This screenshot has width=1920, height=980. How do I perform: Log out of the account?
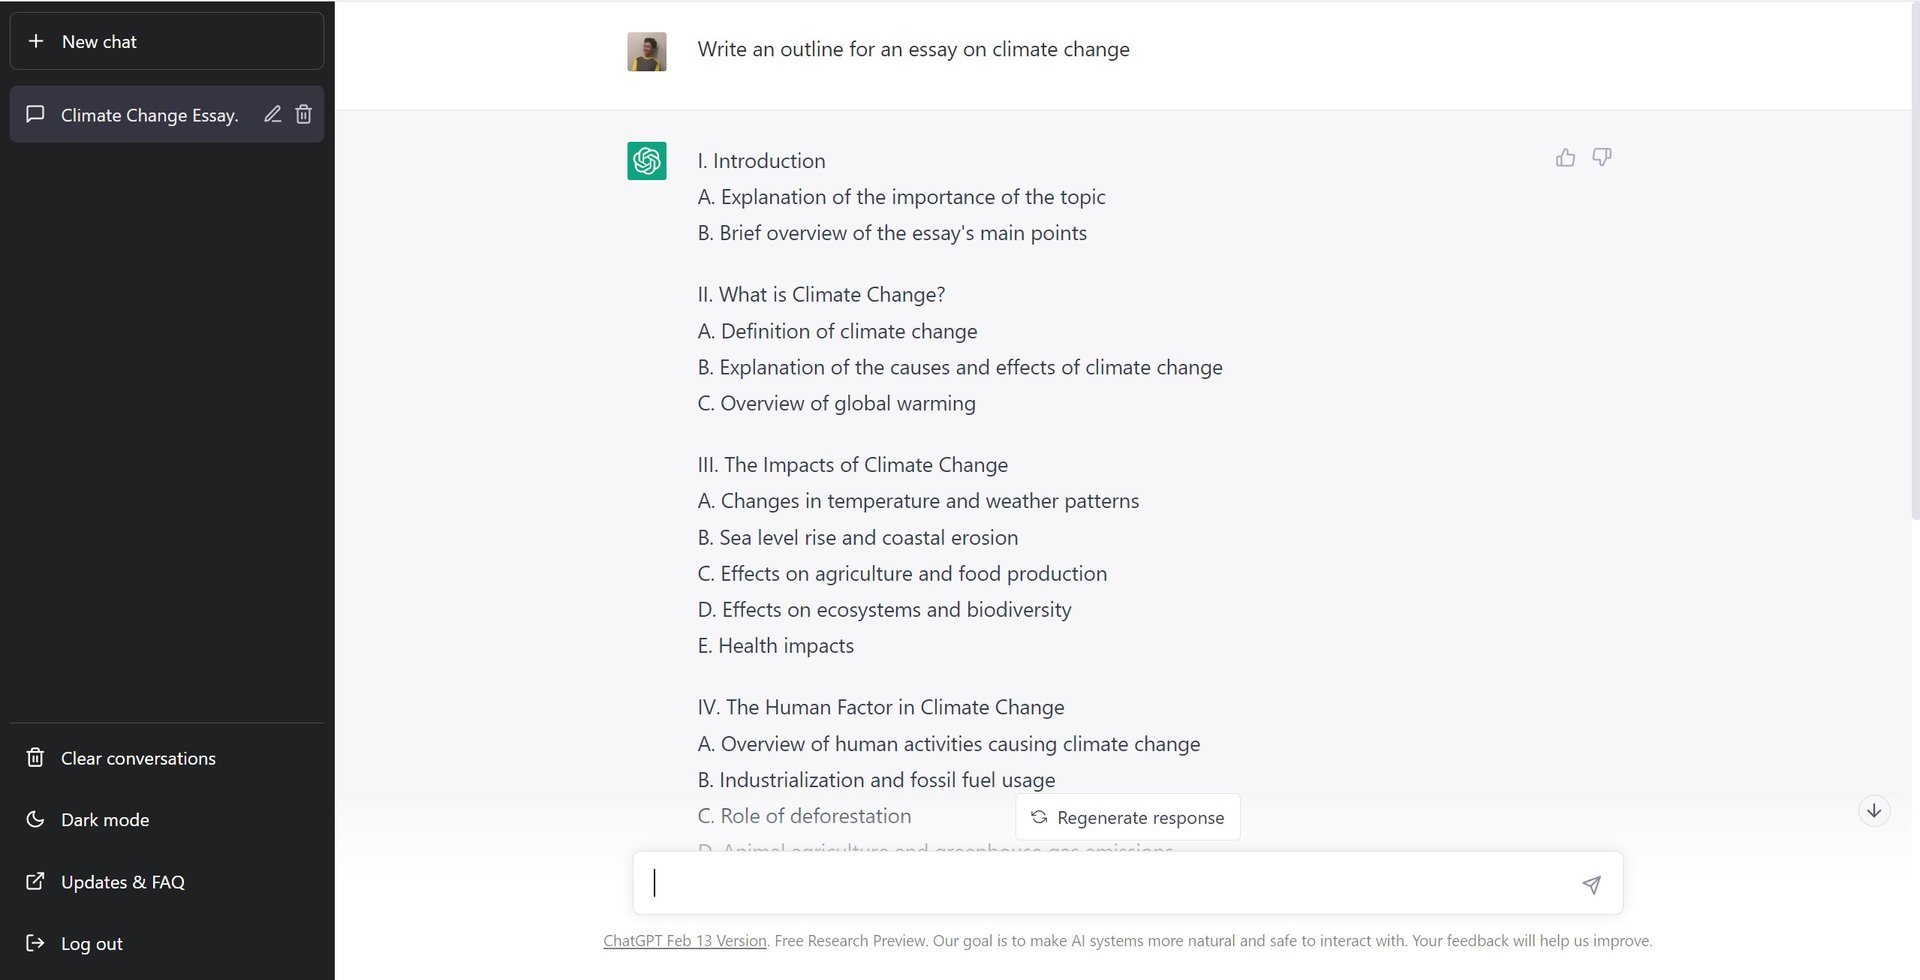pyautogui.click(x=92, y=943)
